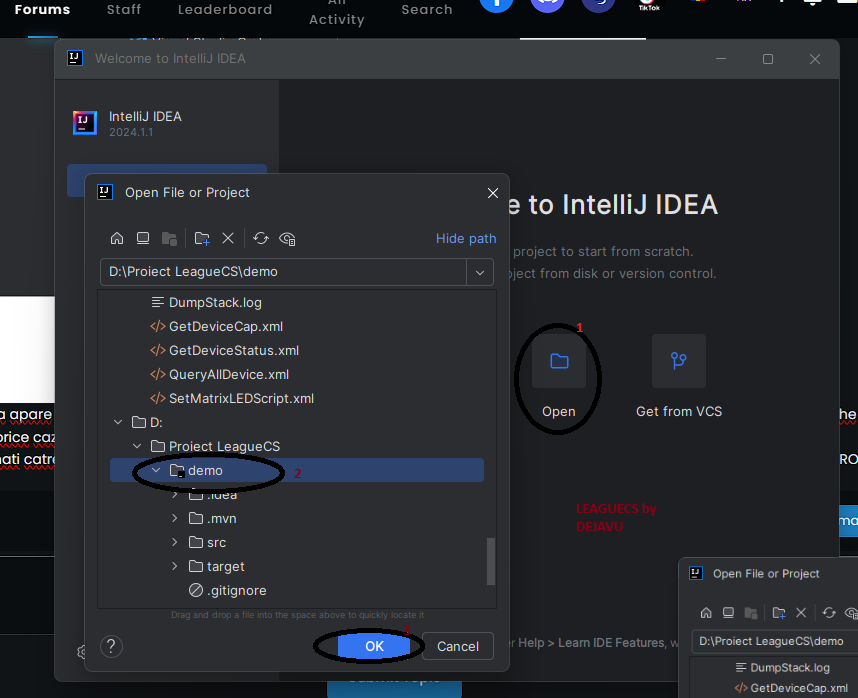Viewport: 858px width, 698px height.
Task: Expand the target folder
Action: point(175,566)
